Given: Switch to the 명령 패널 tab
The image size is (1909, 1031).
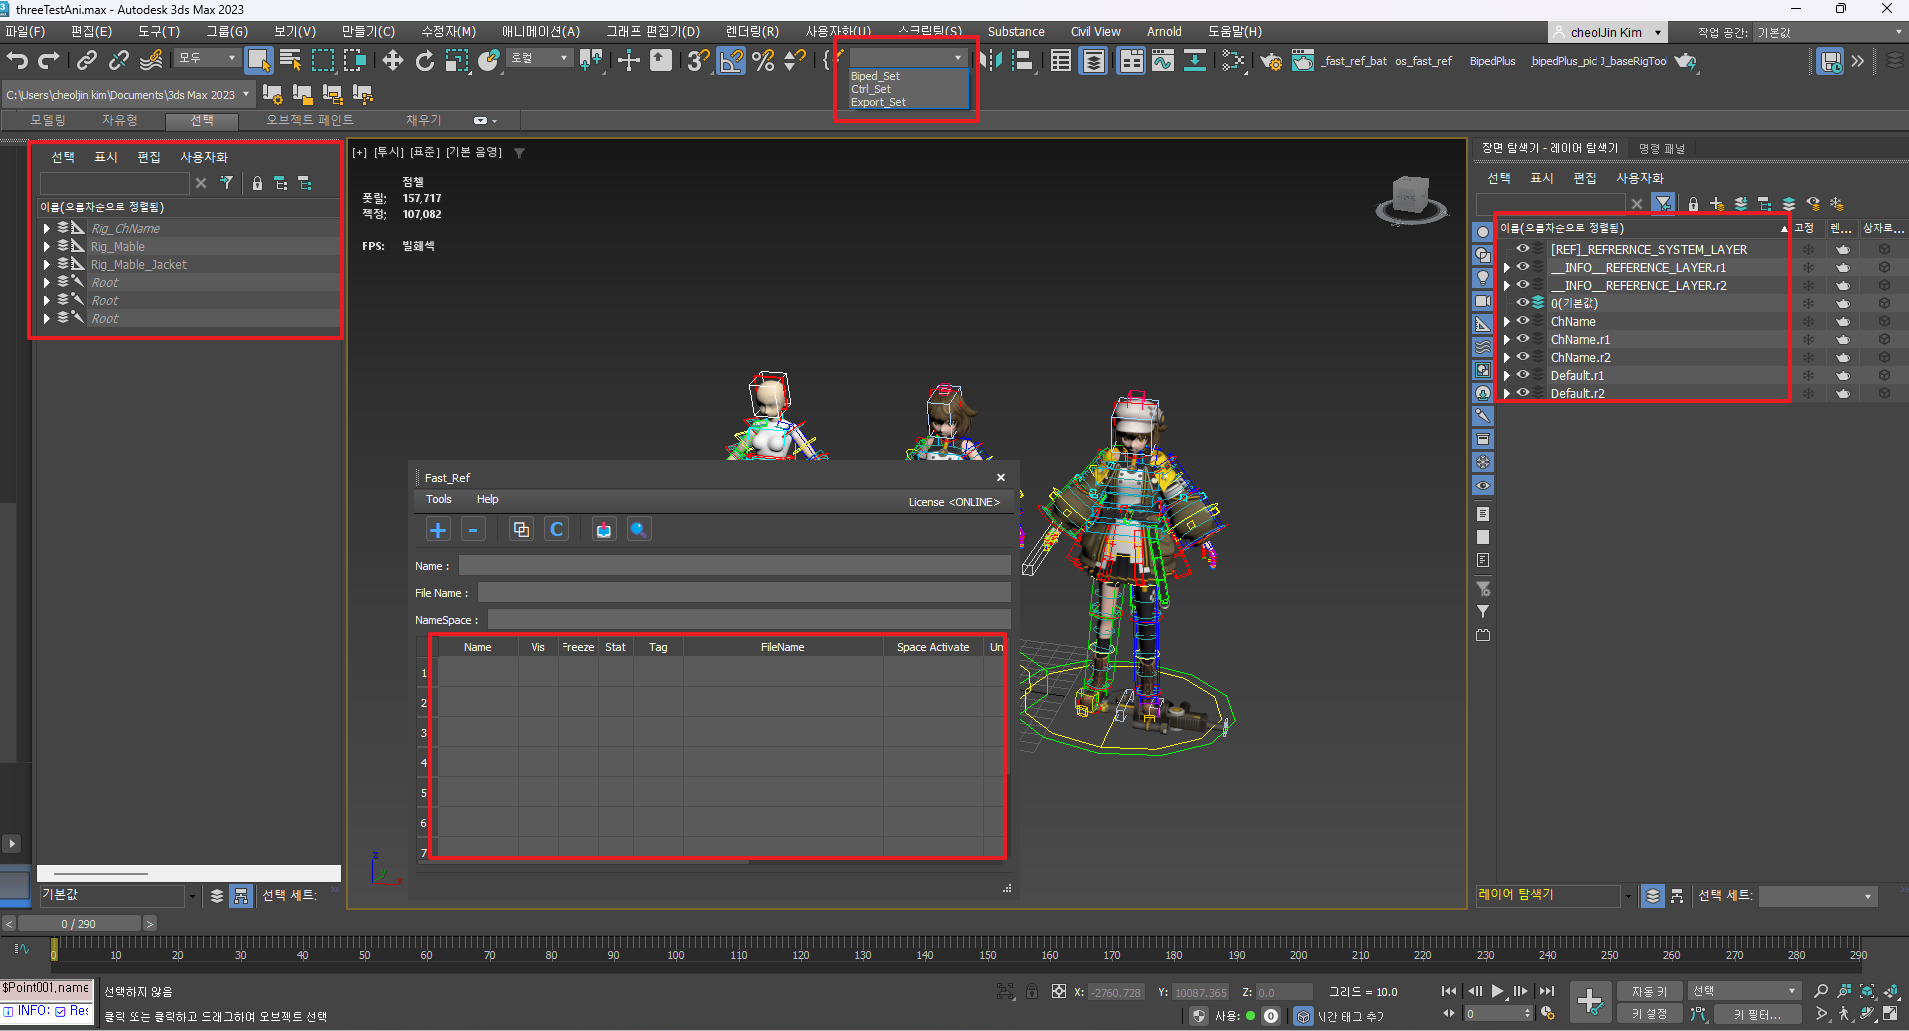Looking at the screenshot, I should tap(1661, 148).
